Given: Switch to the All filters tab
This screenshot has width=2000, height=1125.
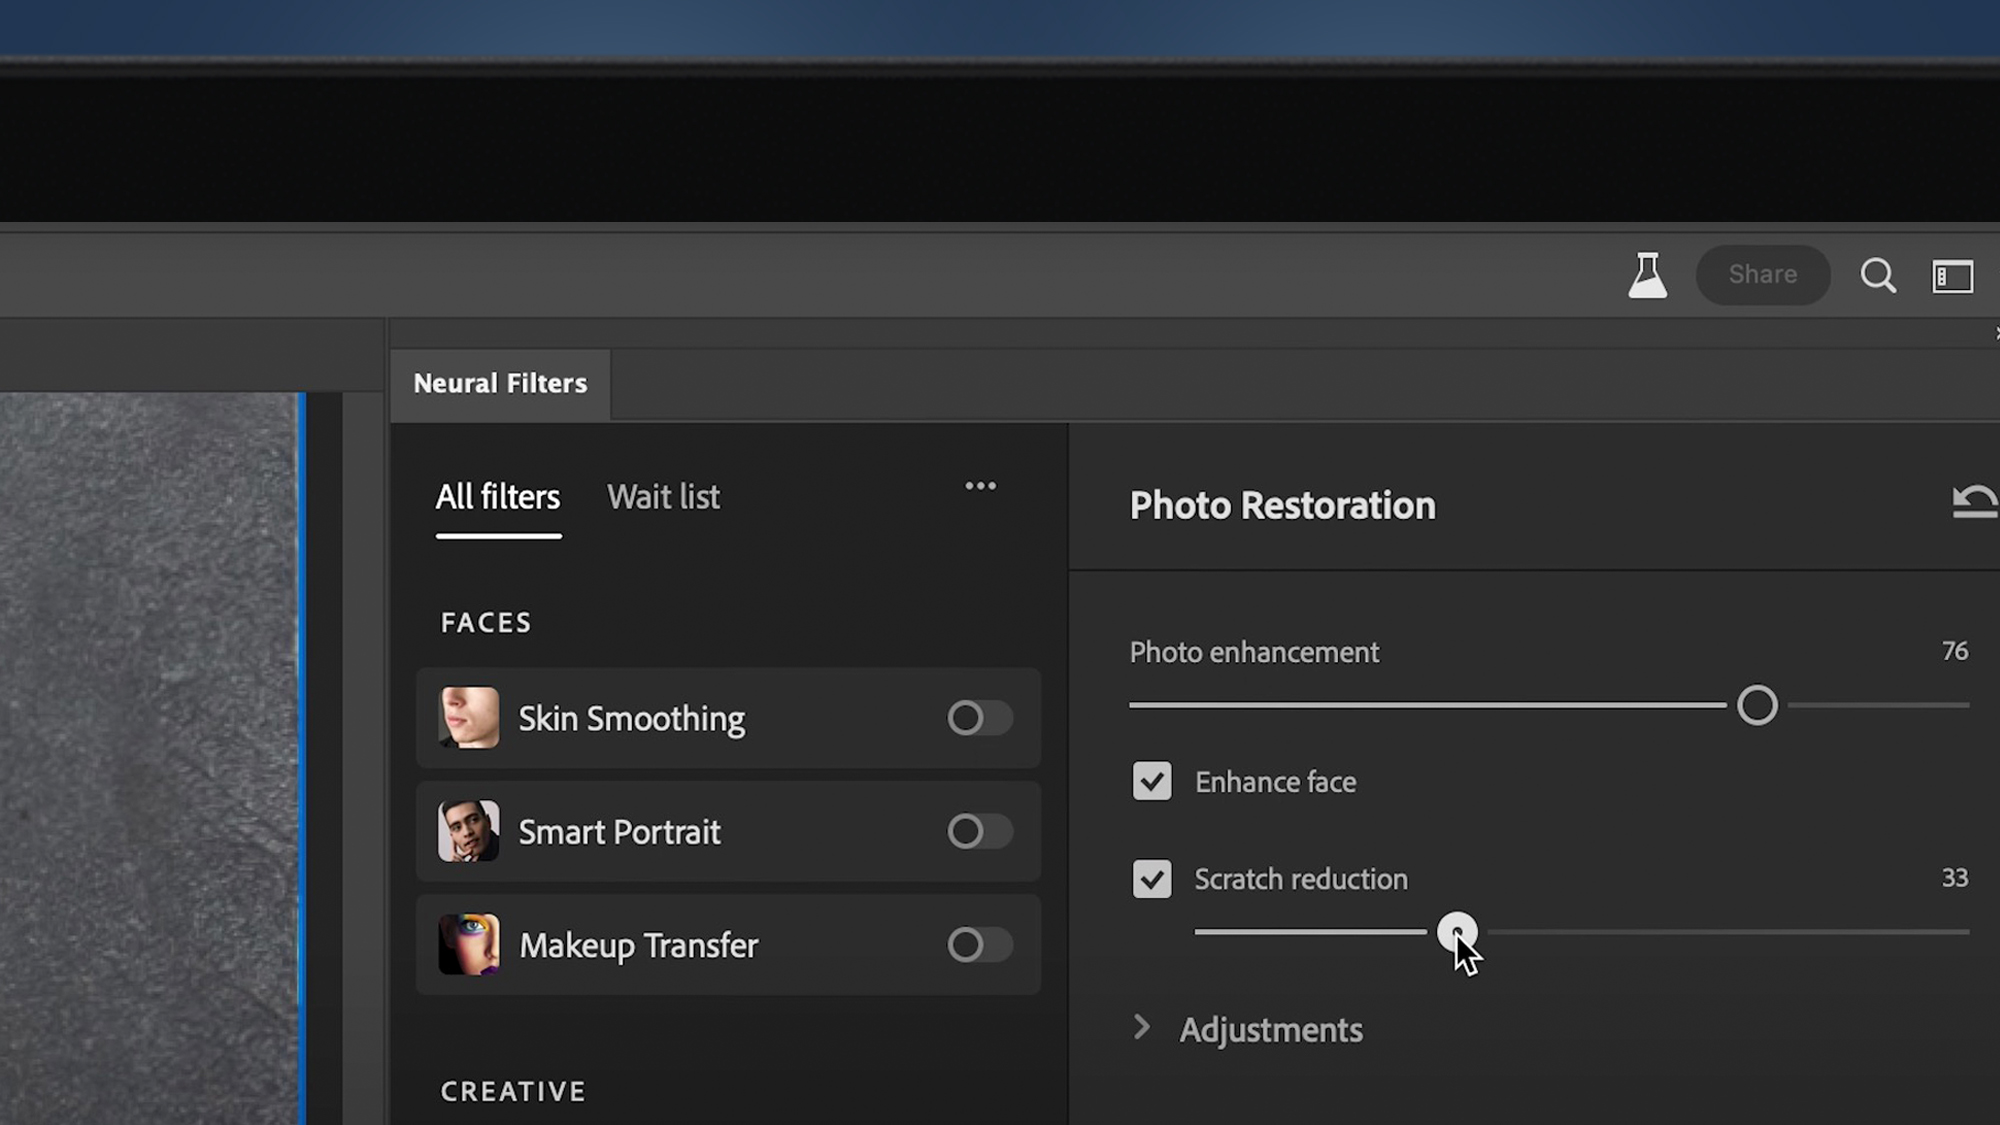Looking at the screenshot, I should tap(497, 496).
